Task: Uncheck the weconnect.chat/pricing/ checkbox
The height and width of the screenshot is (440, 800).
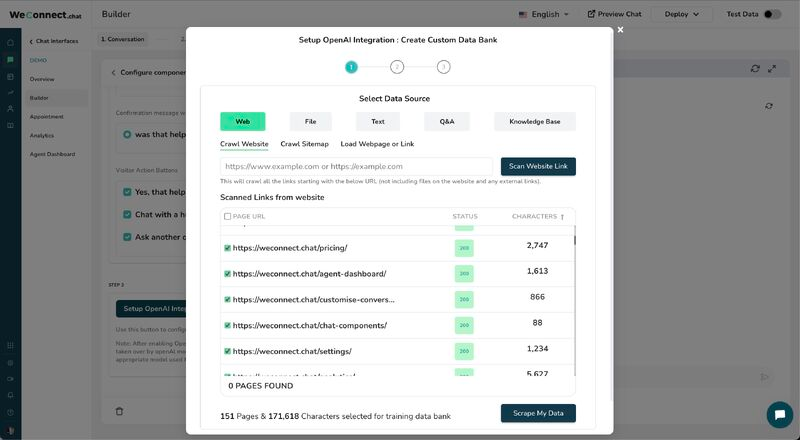Action: coord(228,248)
